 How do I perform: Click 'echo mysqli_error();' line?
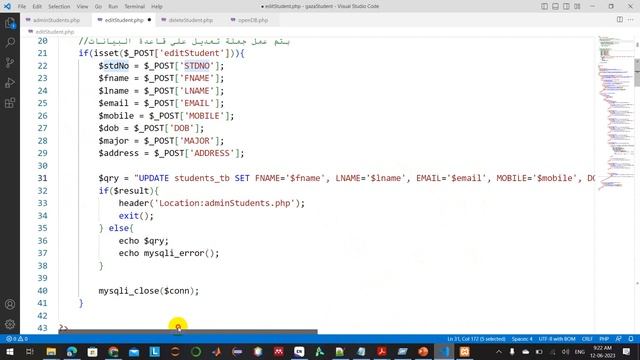169,253
